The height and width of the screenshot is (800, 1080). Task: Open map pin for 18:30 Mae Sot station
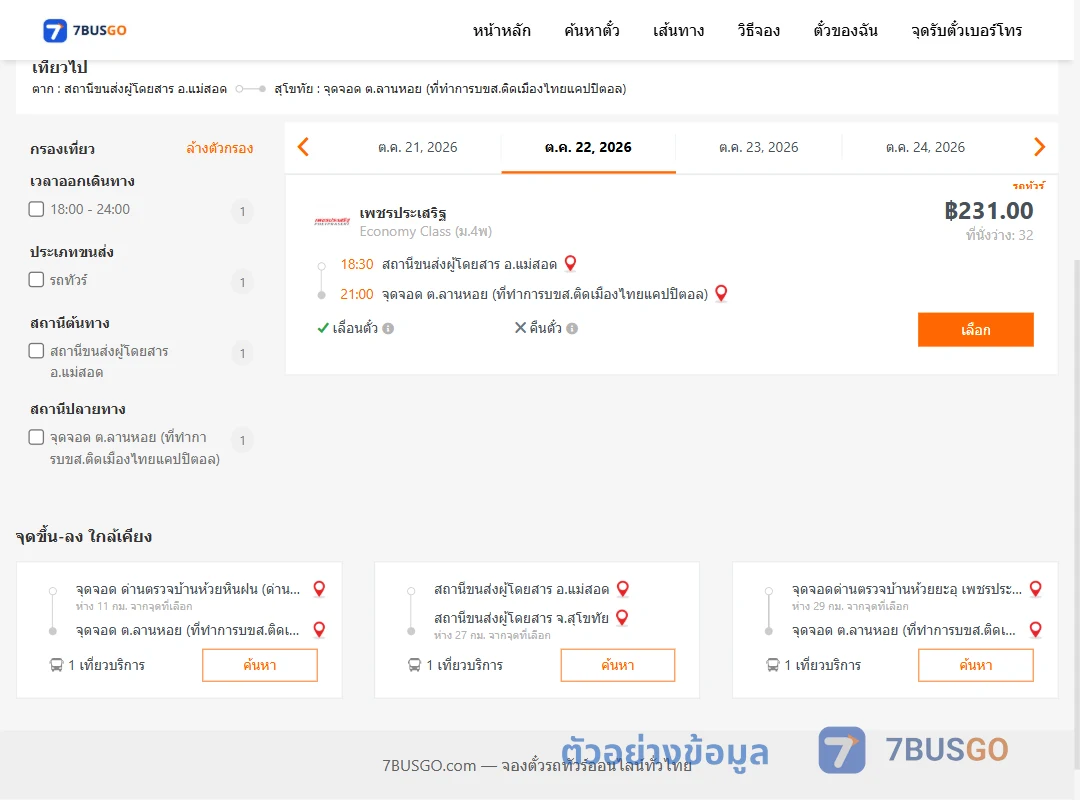click(x=570, y=263)
